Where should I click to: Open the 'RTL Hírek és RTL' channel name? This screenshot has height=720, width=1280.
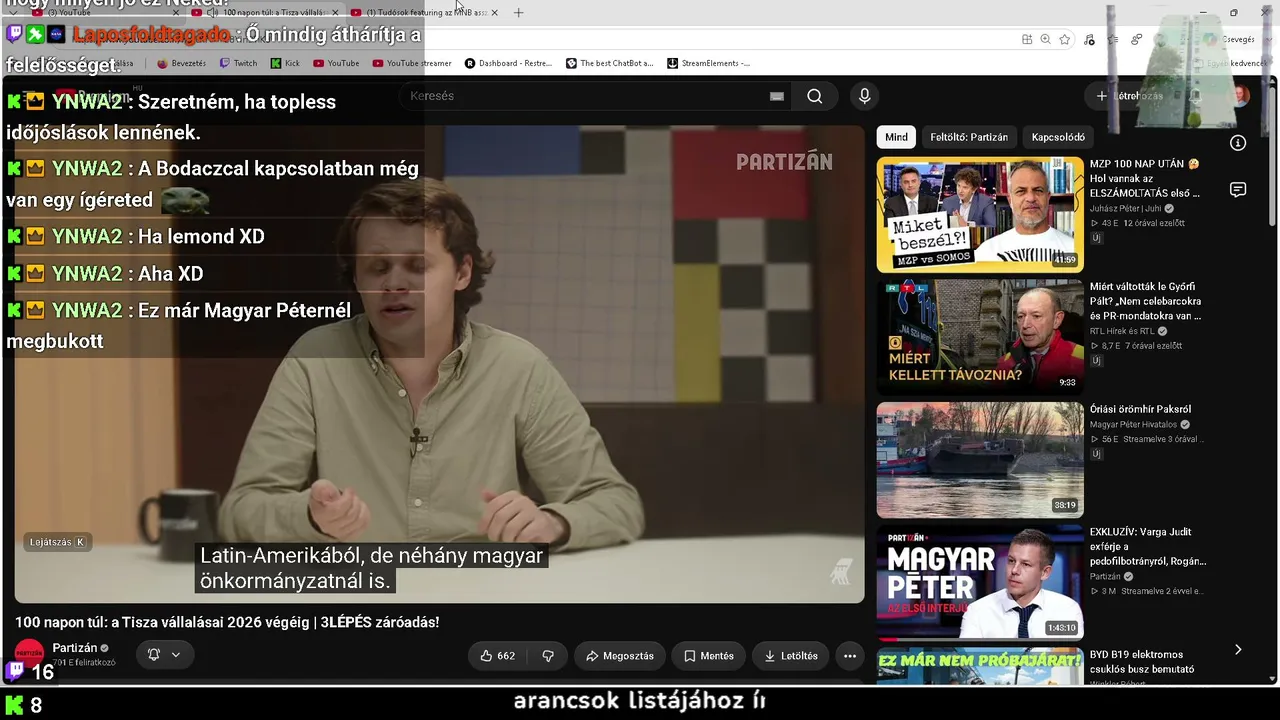[1122, 331]
